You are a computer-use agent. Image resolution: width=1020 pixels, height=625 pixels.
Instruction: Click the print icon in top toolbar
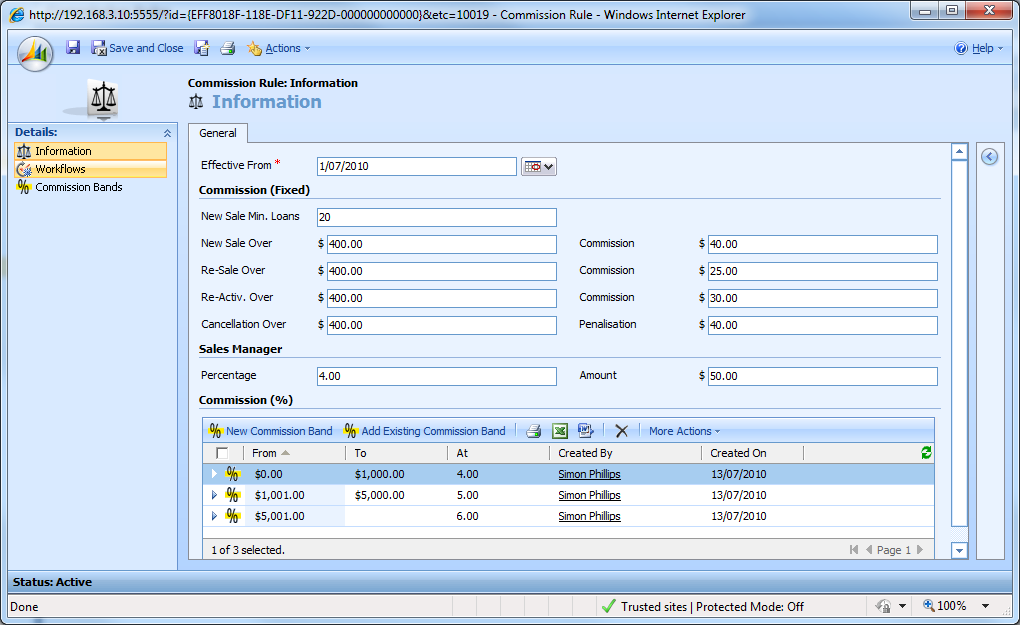coord(227,48)
